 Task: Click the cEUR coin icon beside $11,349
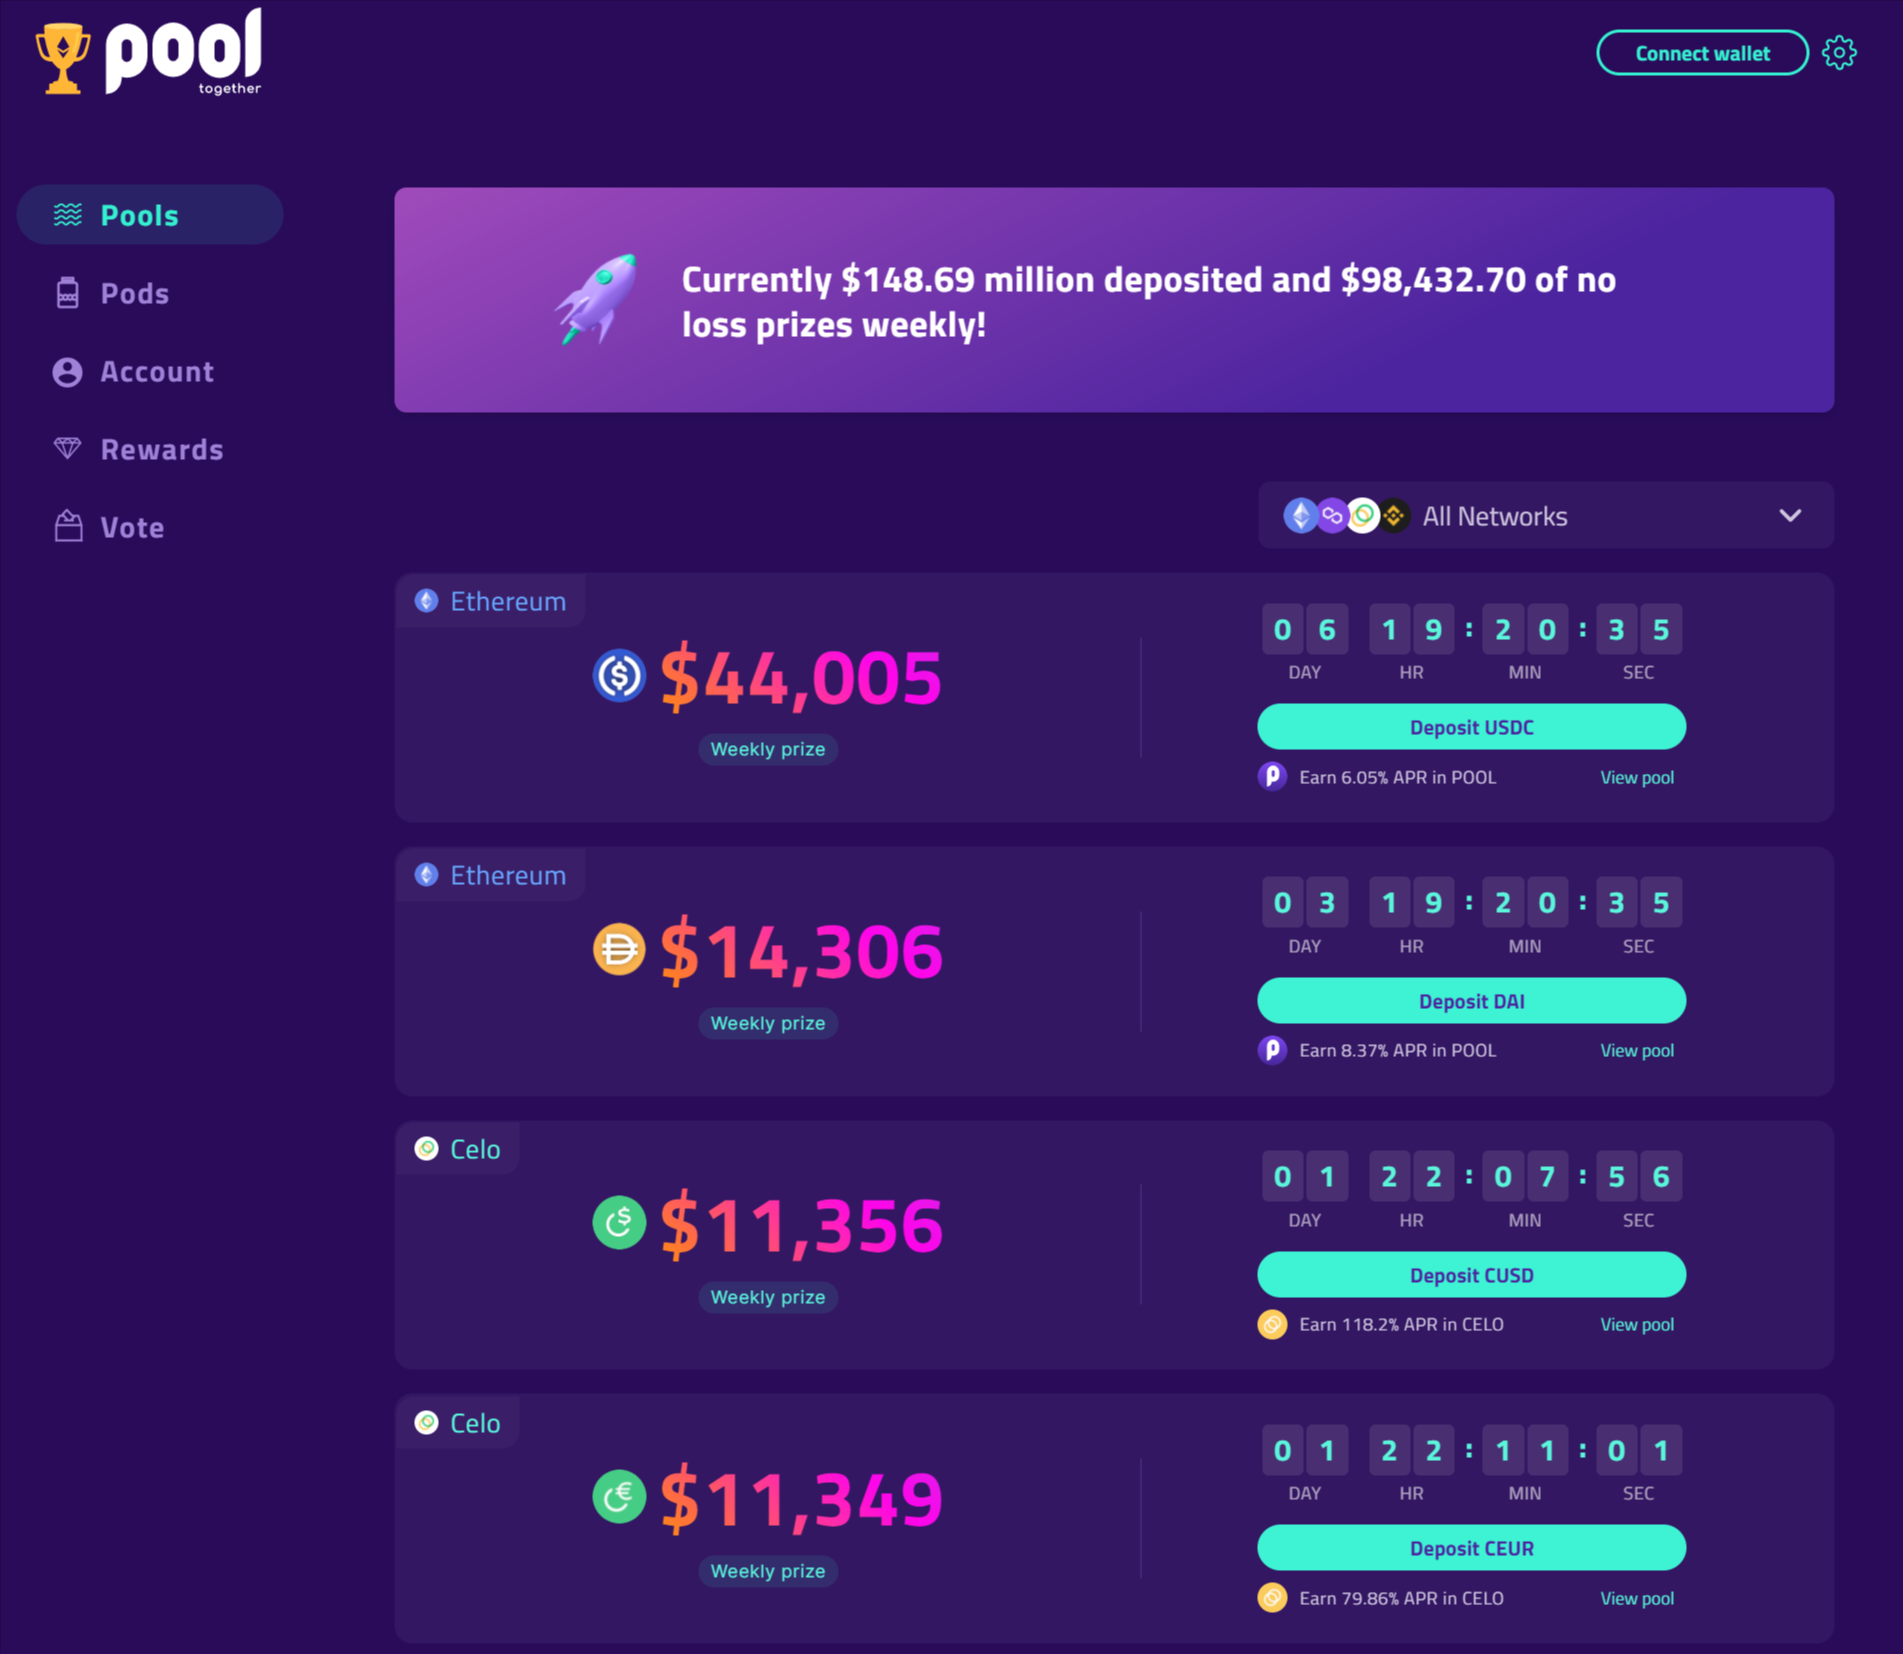(619, 1497)
